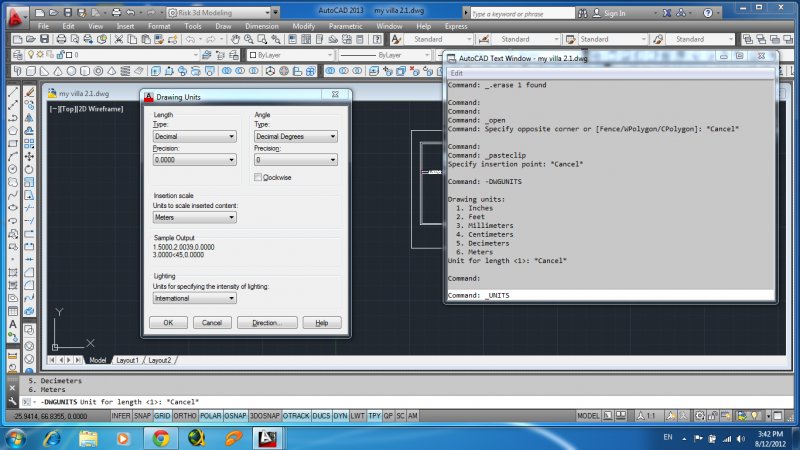
Task: Click the binoculars search icon
Action: point(583,13)
